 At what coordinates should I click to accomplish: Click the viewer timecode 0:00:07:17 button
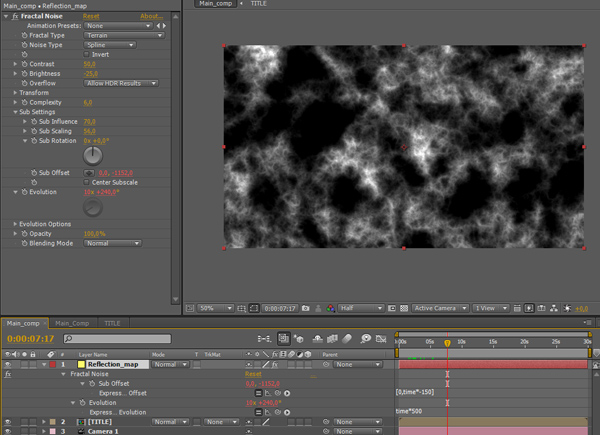(x=280, y=308)
